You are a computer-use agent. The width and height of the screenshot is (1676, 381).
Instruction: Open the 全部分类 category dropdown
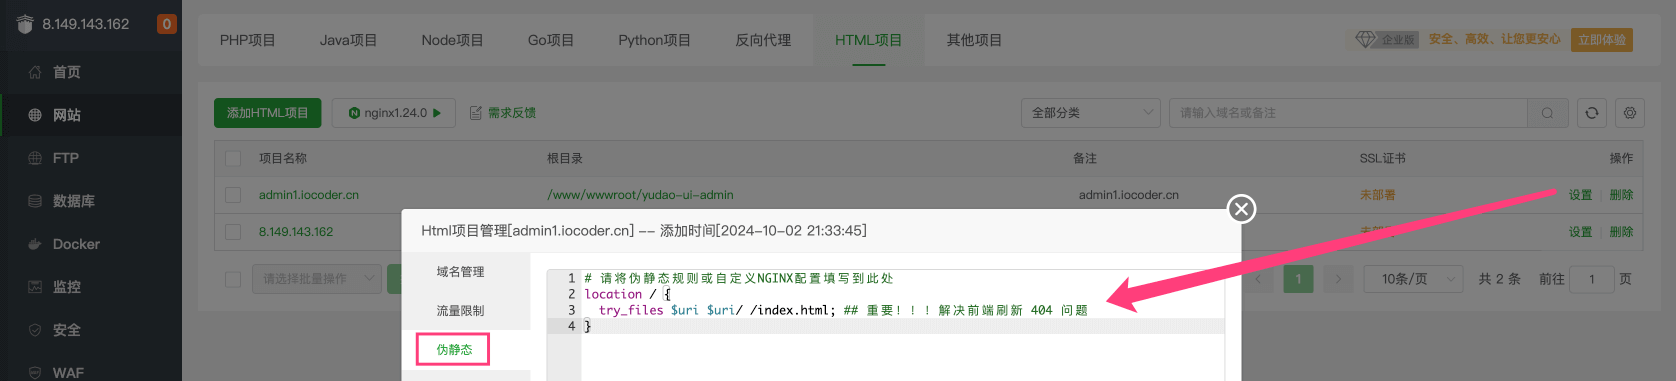(x=1090, y=113)
